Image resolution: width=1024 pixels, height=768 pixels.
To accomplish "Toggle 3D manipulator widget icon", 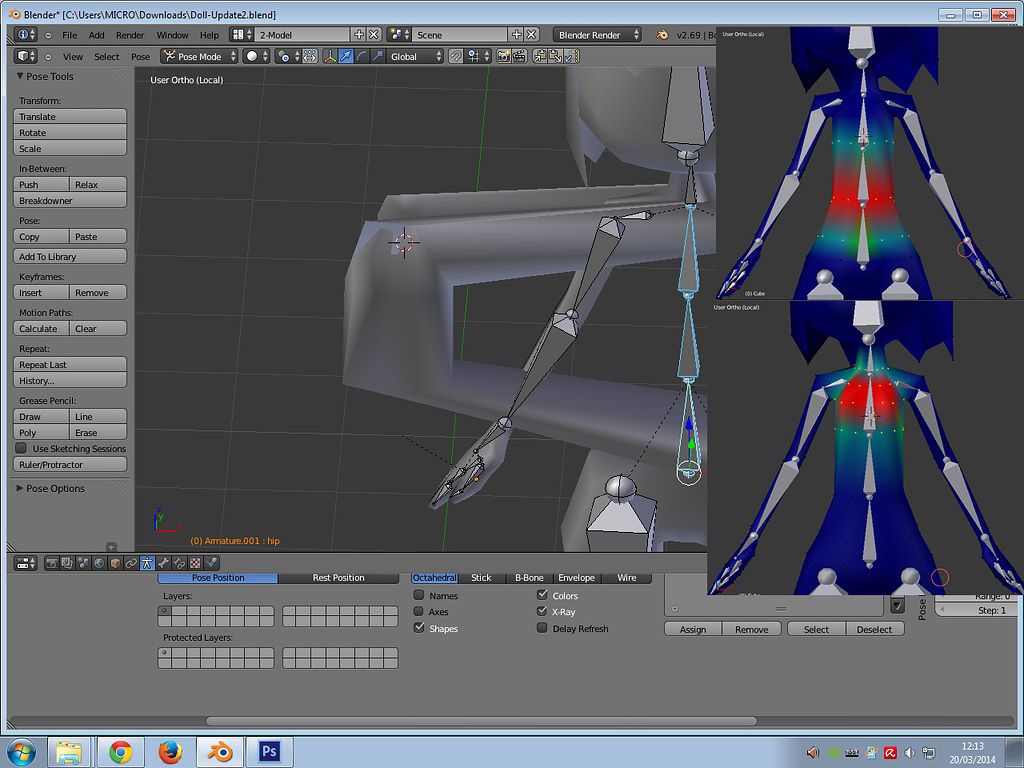I will pyautogui.click(x=330, y=56).
